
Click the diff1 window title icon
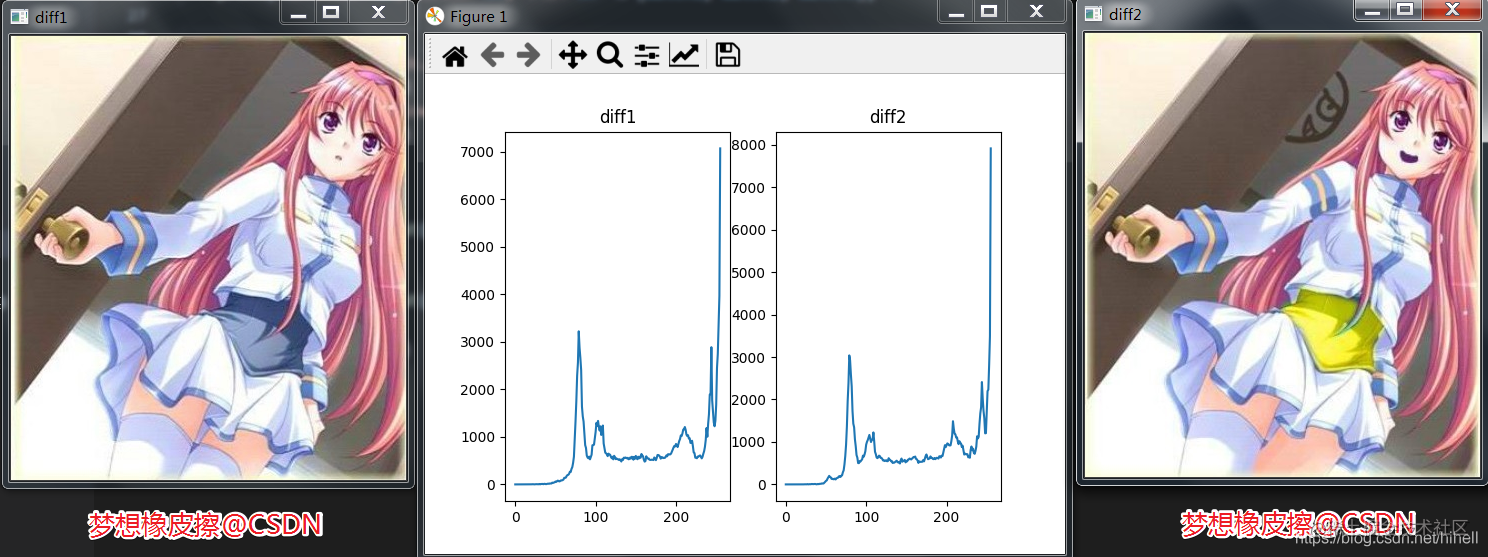pos(19,16)
